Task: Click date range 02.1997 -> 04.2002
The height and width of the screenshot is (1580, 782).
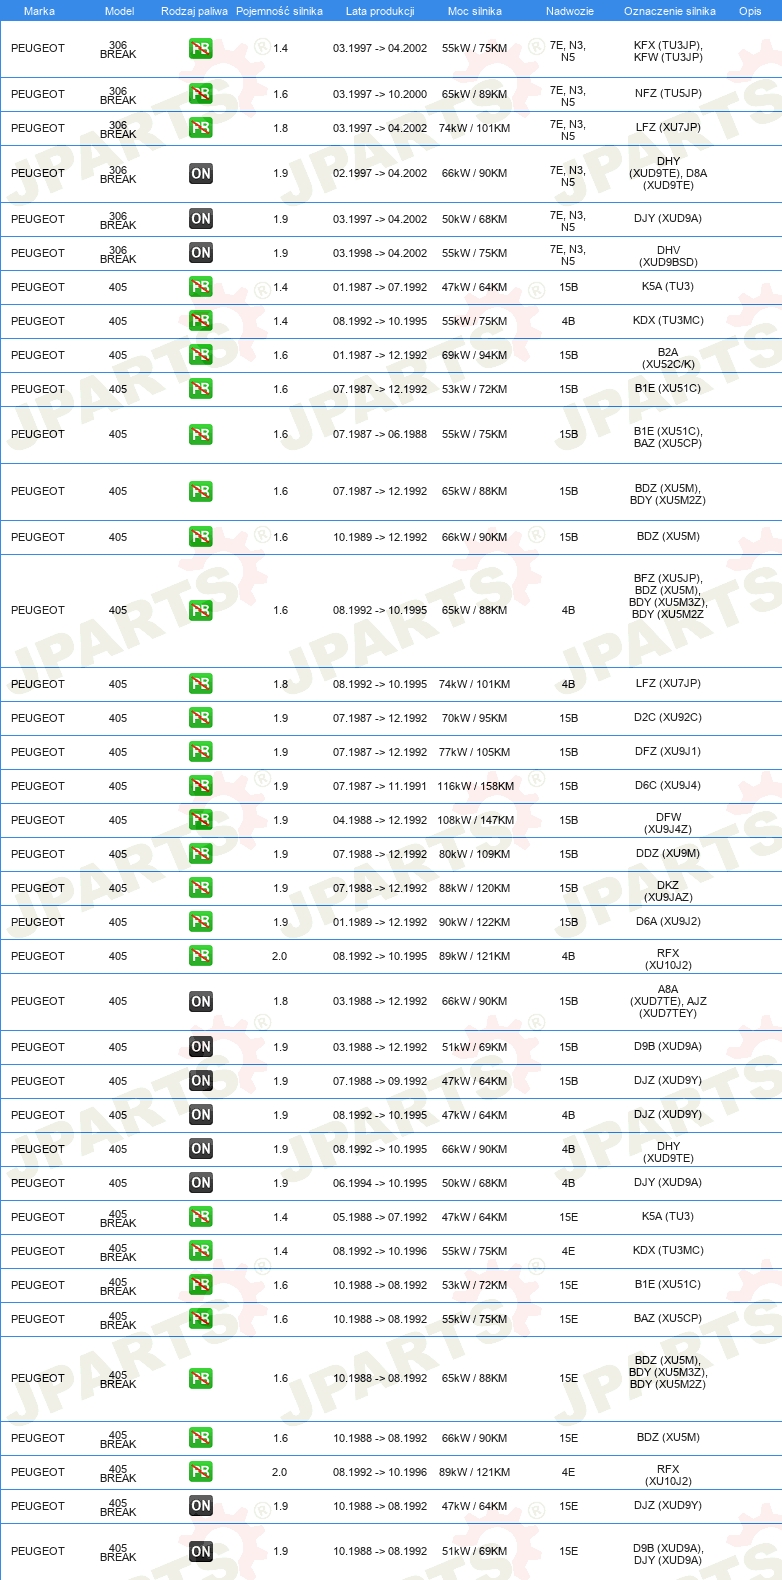Action: click(x=380, y=173)
